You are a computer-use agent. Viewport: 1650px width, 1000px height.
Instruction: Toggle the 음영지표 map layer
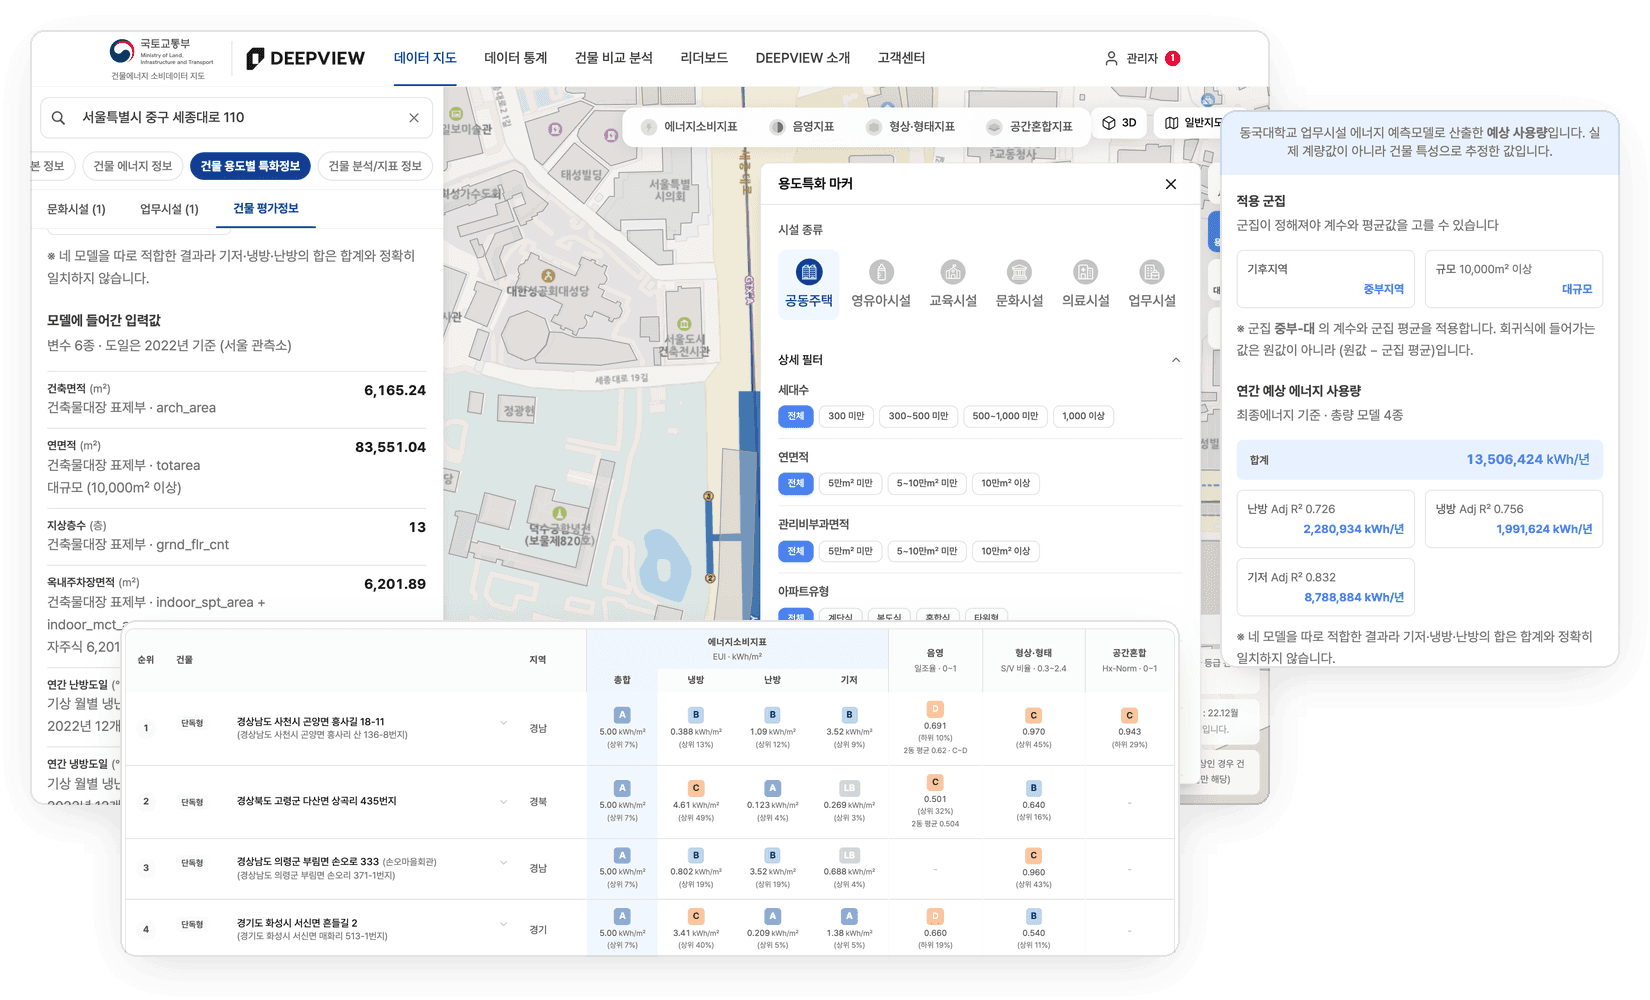point(802,127)
